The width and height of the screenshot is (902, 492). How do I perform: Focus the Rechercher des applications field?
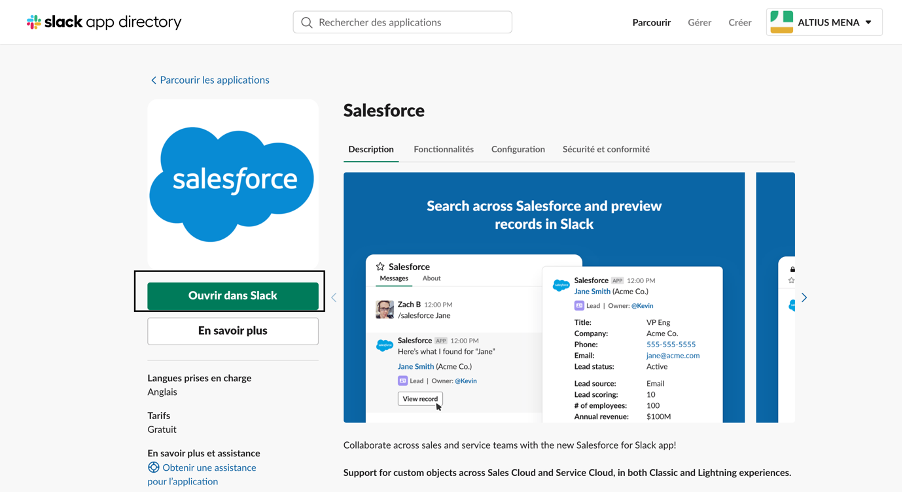click(x=402, y=22)
